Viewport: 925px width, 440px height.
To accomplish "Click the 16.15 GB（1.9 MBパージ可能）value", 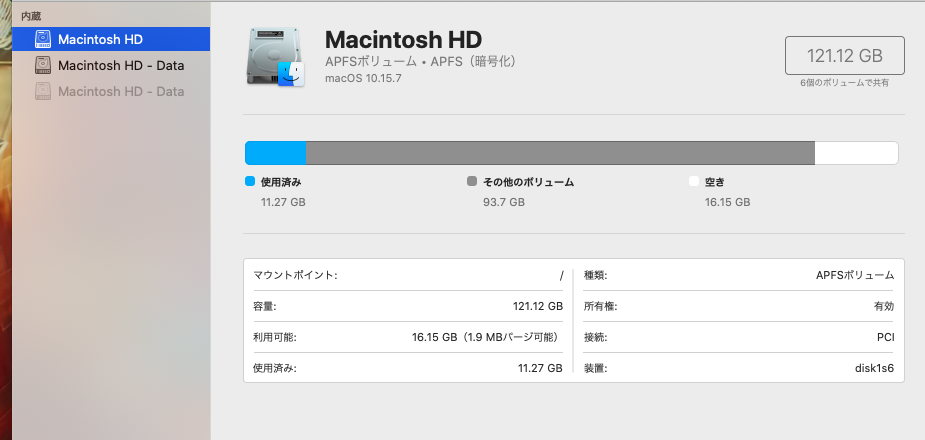I will (x=487, y=337).
